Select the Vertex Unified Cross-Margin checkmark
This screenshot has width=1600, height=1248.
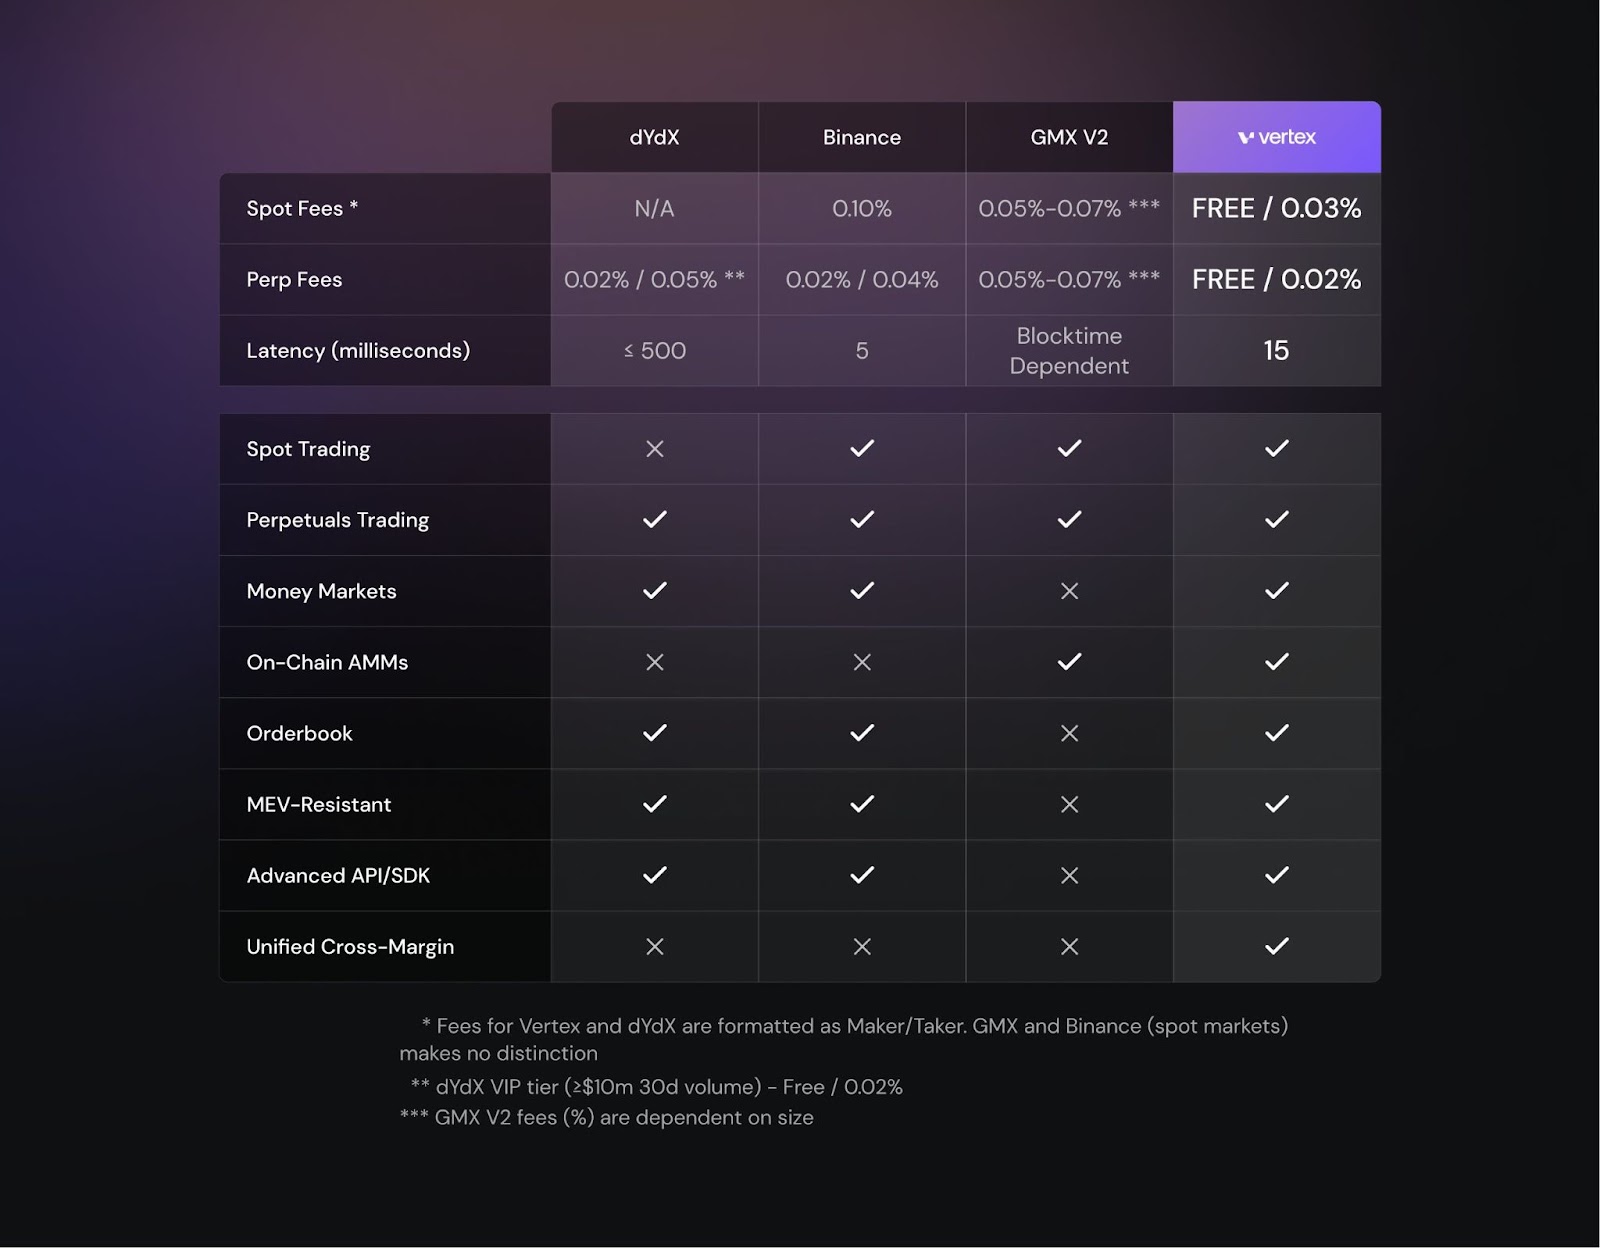(1277, 946)
